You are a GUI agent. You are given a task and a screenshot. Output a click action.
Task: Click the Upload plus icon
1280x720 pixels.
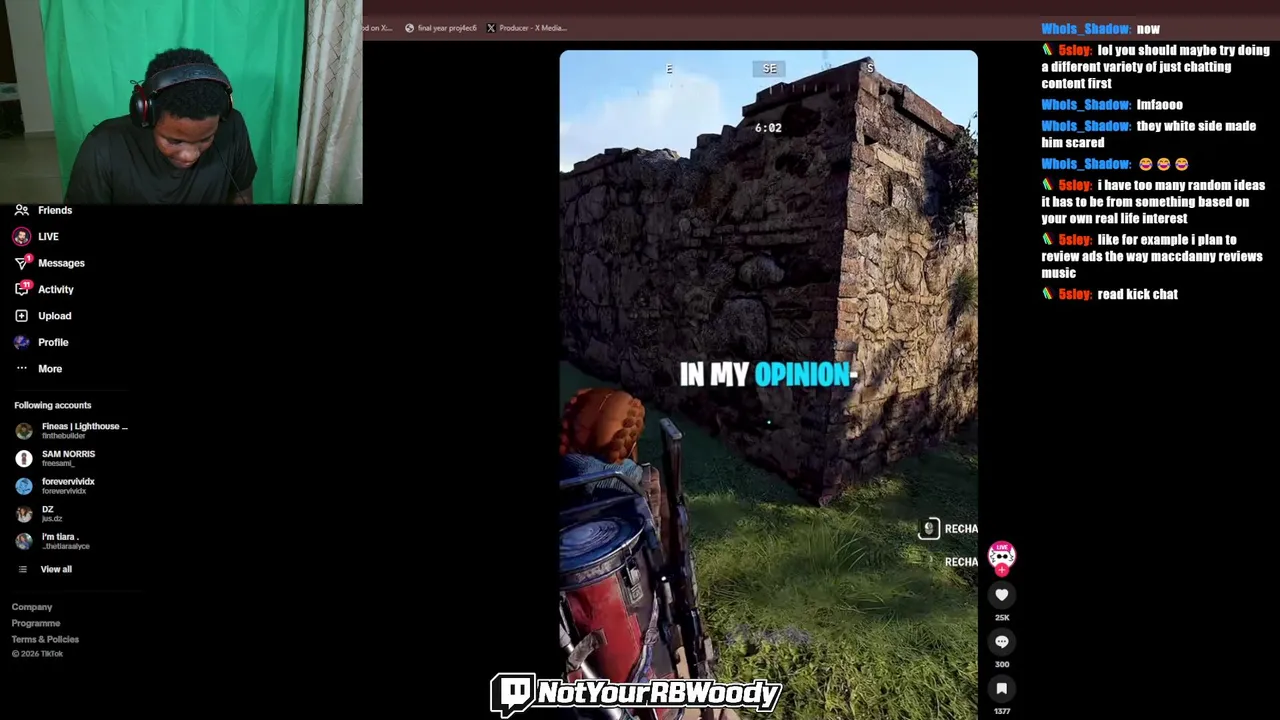click(x=22, y=316)
